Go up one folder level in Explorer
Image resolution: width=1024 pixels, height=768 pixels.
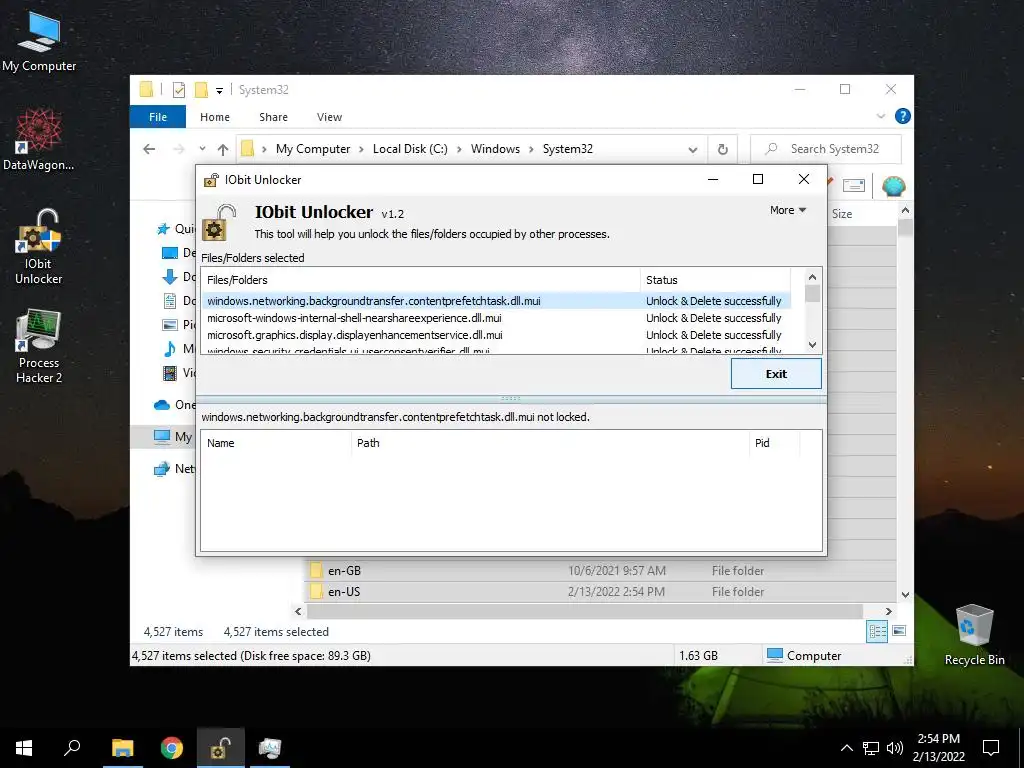[223, 150]
